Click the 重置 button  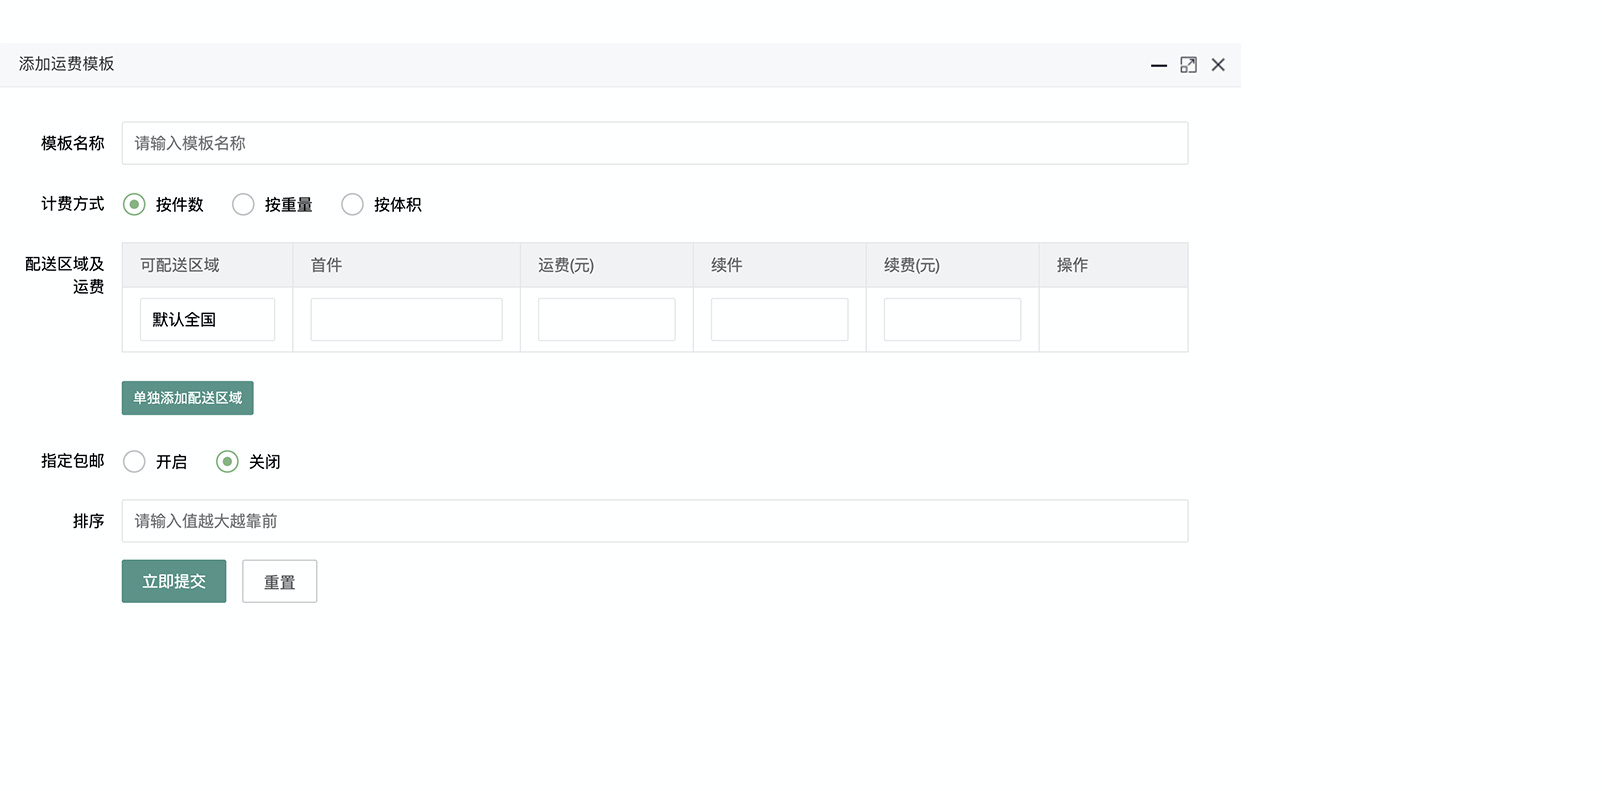tap(280, 581)
